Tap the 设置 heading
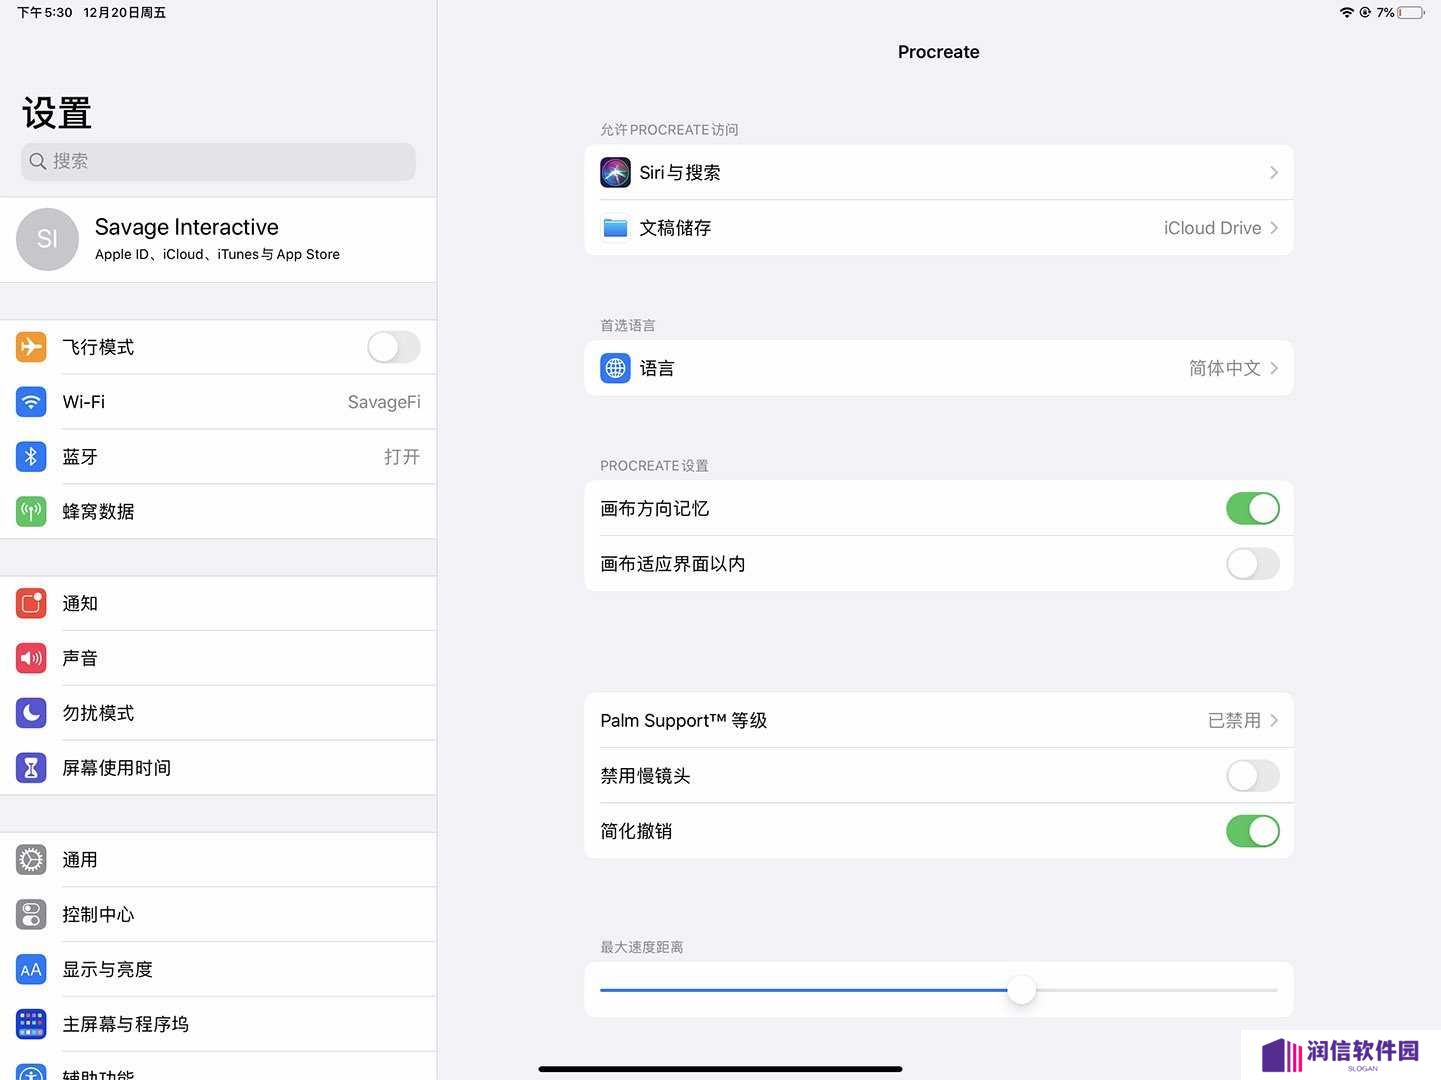Image resolution: width=1441 pixels, height=1080 pixels. [x=57, y=114]
